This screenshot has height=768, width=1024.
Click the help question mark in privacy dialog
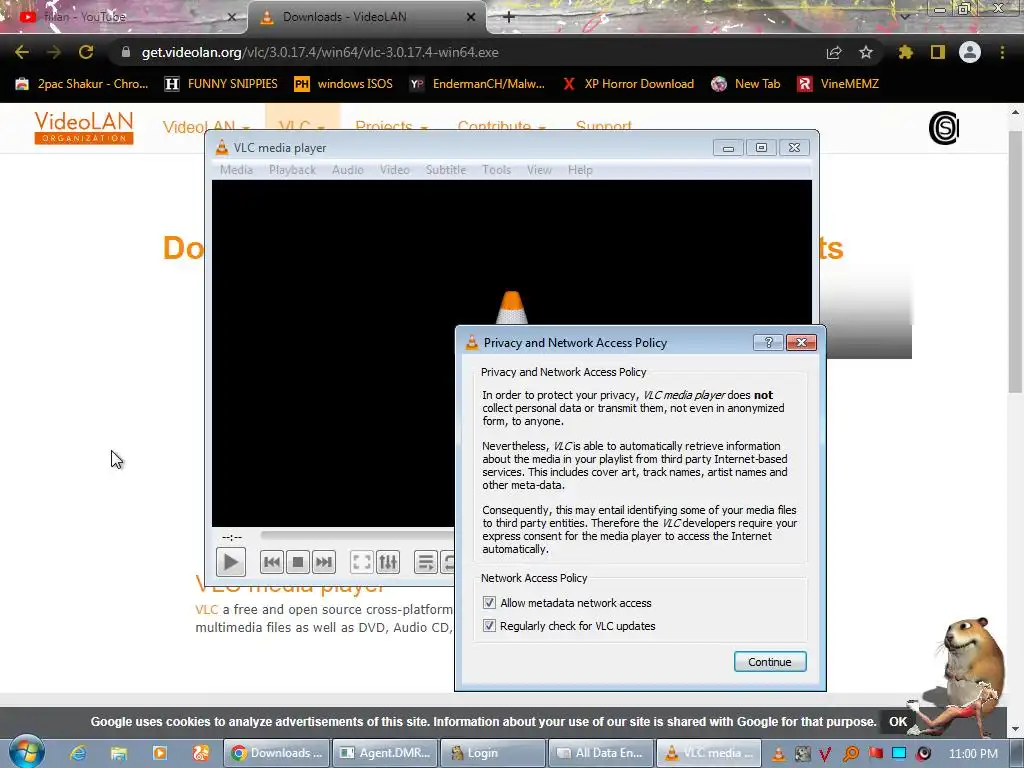768,342
